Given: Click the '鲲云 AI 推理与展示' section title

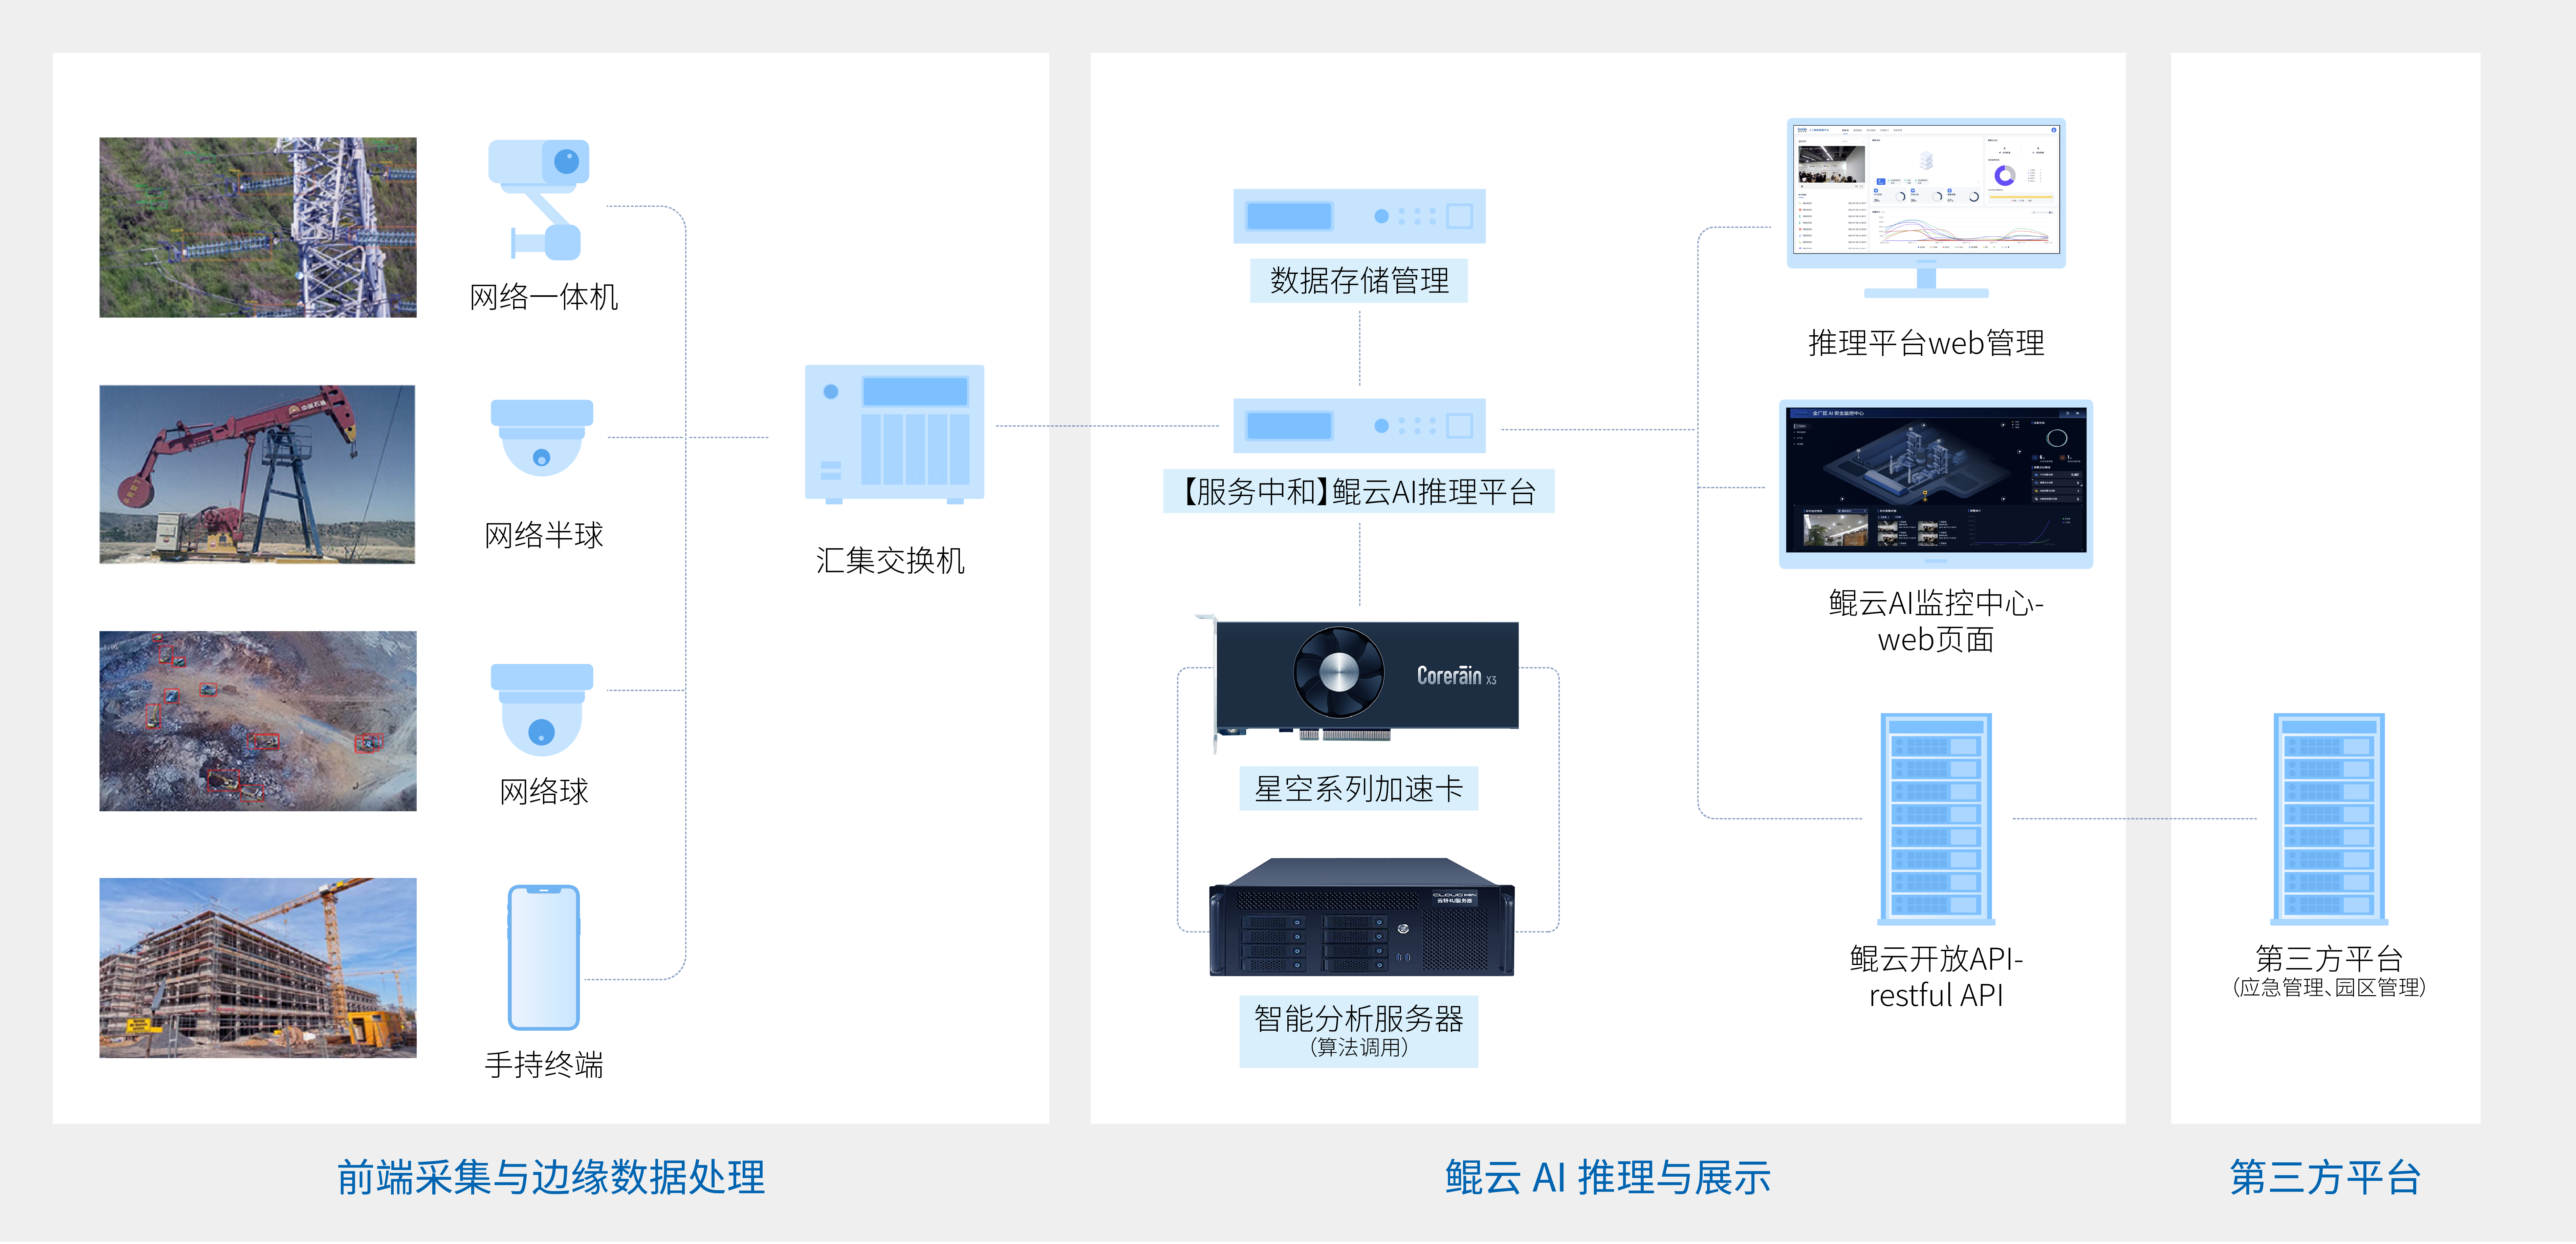Looking at the screenshot, I should (1608, 1177).
